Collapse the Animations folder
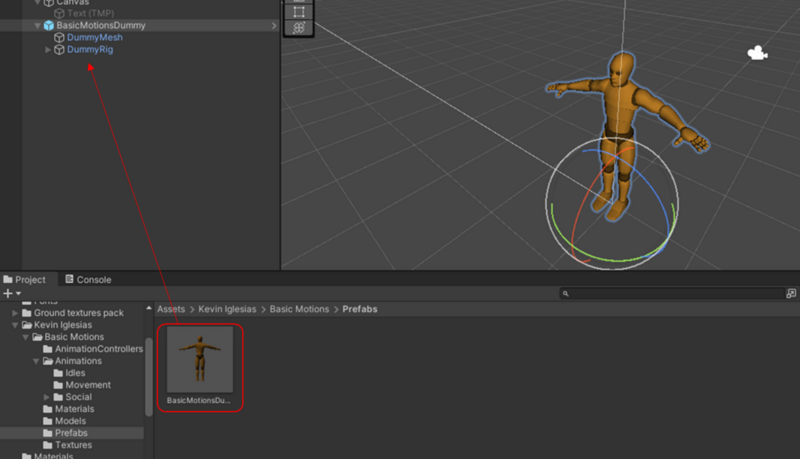800x459 pixels. coord(36,361)
